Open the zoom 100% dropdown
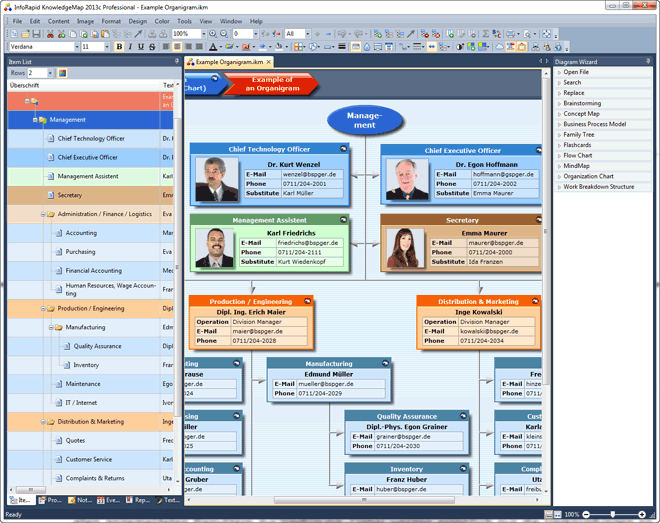 204,34
